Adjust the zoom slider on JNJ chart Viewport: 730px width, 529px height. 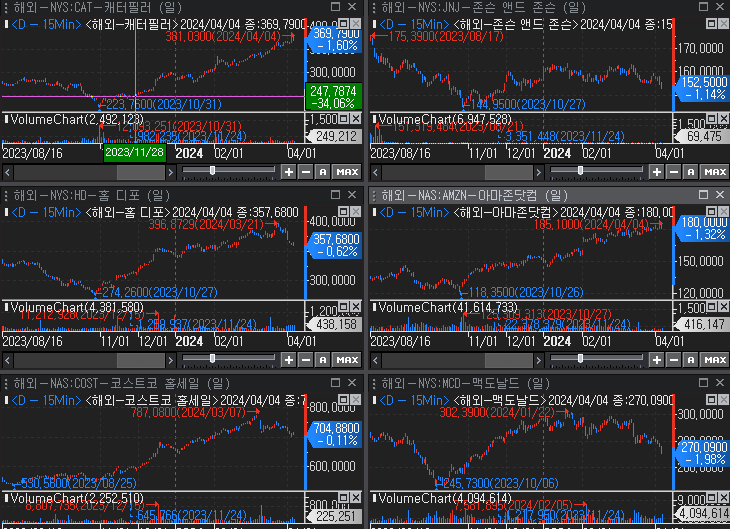click(x=580, y=170)
